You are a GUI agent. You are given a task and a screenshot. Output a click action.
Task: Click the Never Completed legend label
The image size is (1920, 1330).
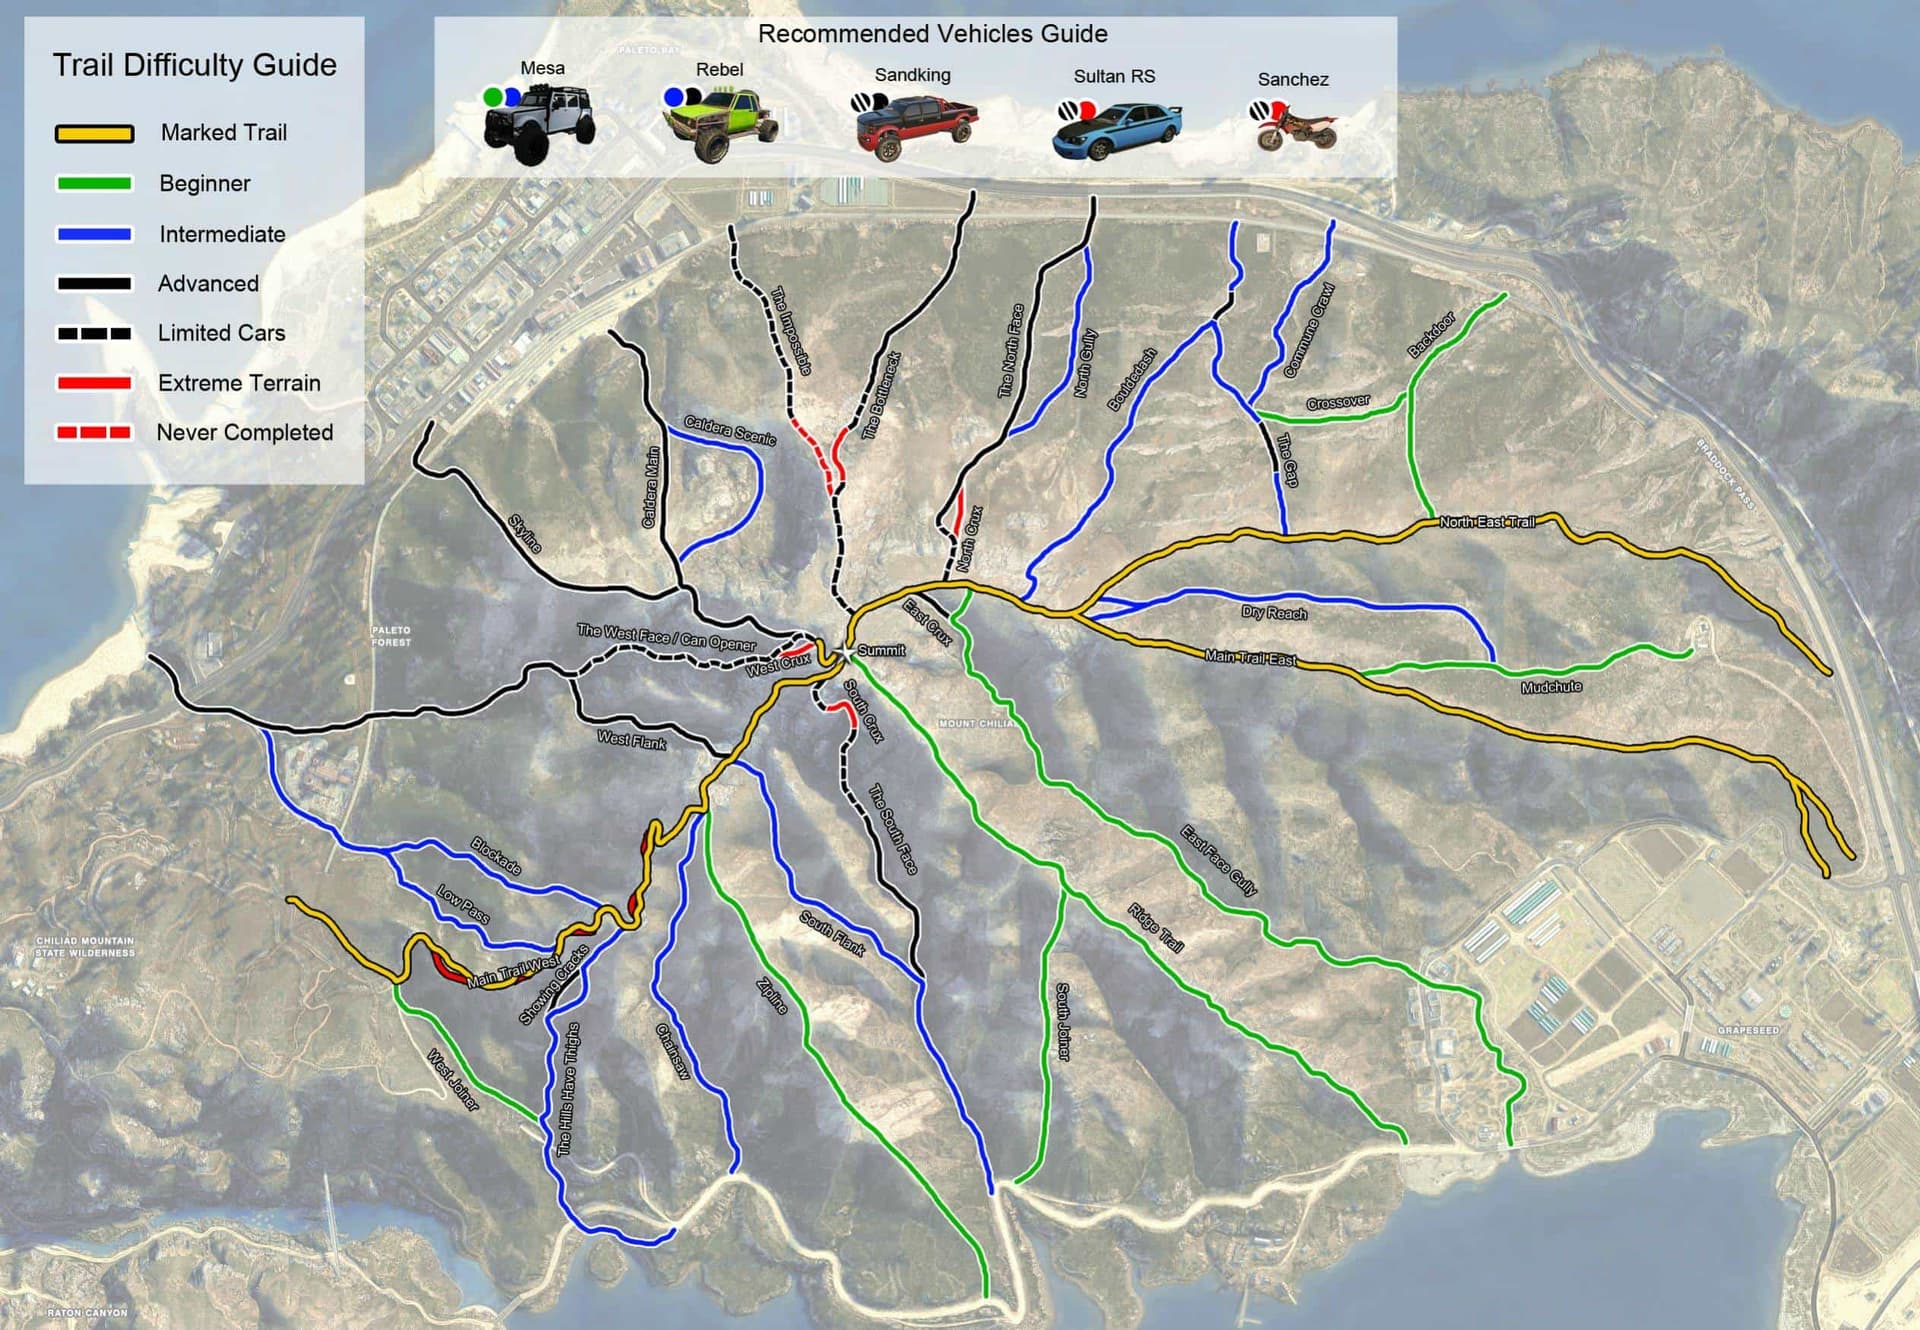point(244,432)
